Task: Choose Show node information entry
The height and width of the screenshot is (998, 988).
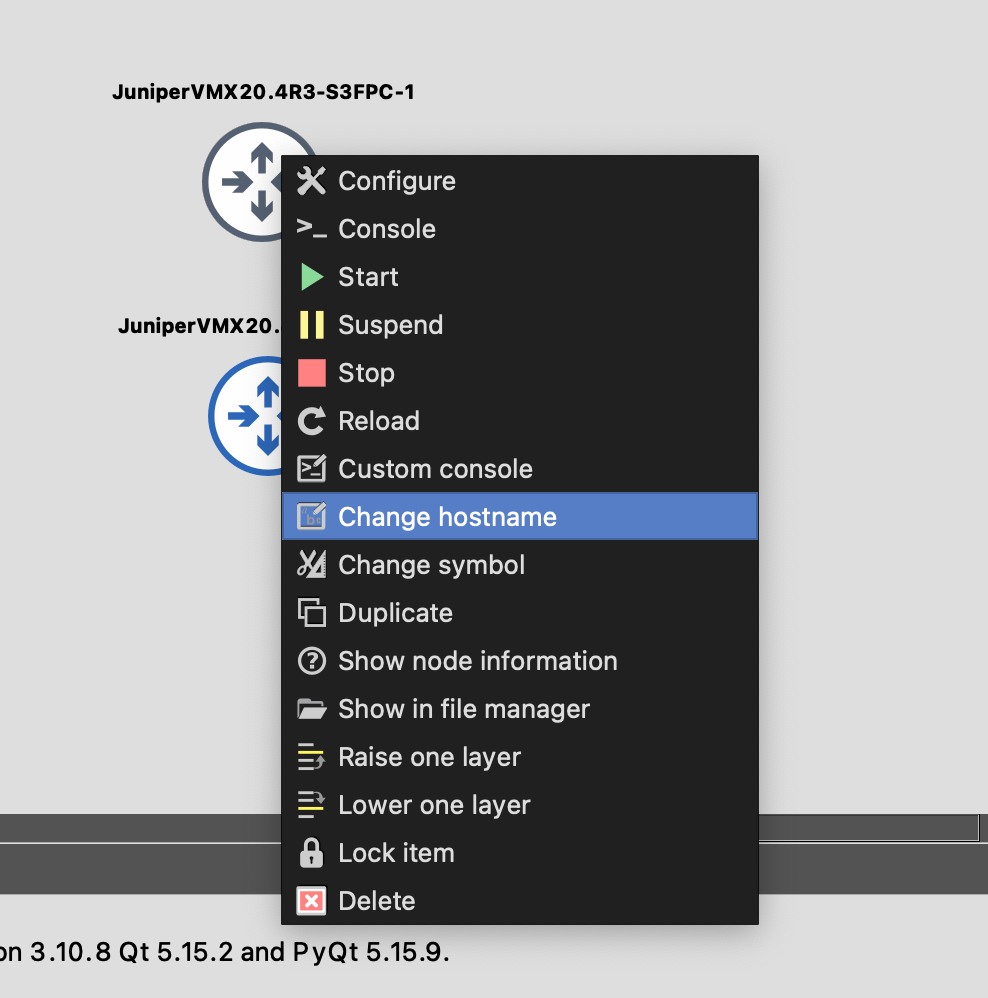Action: 520,661
